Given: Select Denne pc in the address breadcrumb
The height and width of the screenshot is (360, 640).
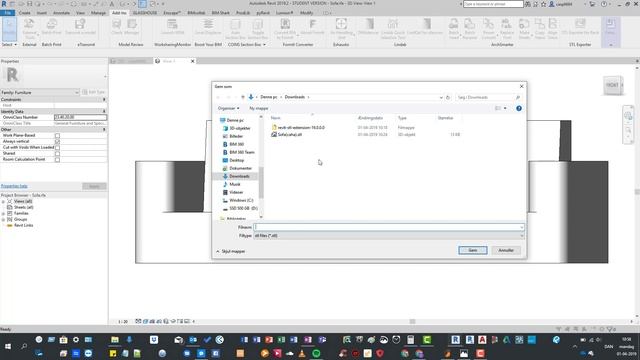Looking at the screenshot, I should coord(269,97).
